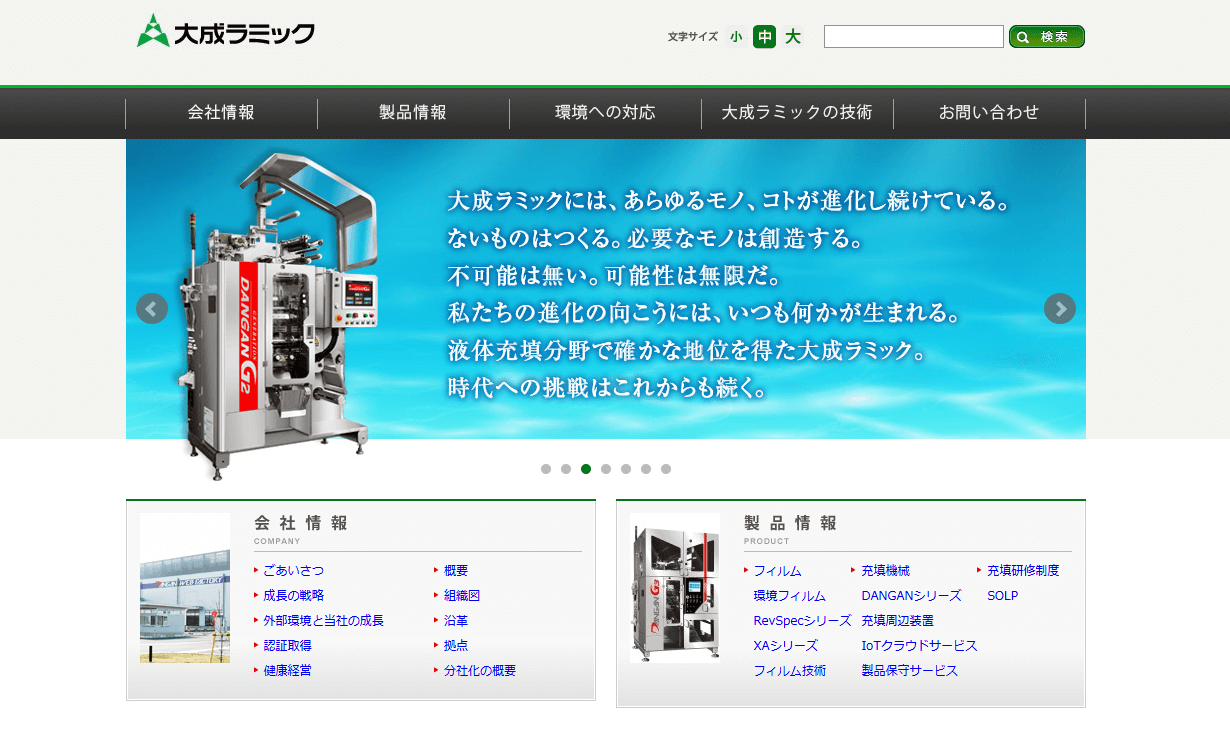The height and width of the screenshot is (730, 1230).
Task: Open the お問い合わせ navigation menu
Action: [989, 113]
